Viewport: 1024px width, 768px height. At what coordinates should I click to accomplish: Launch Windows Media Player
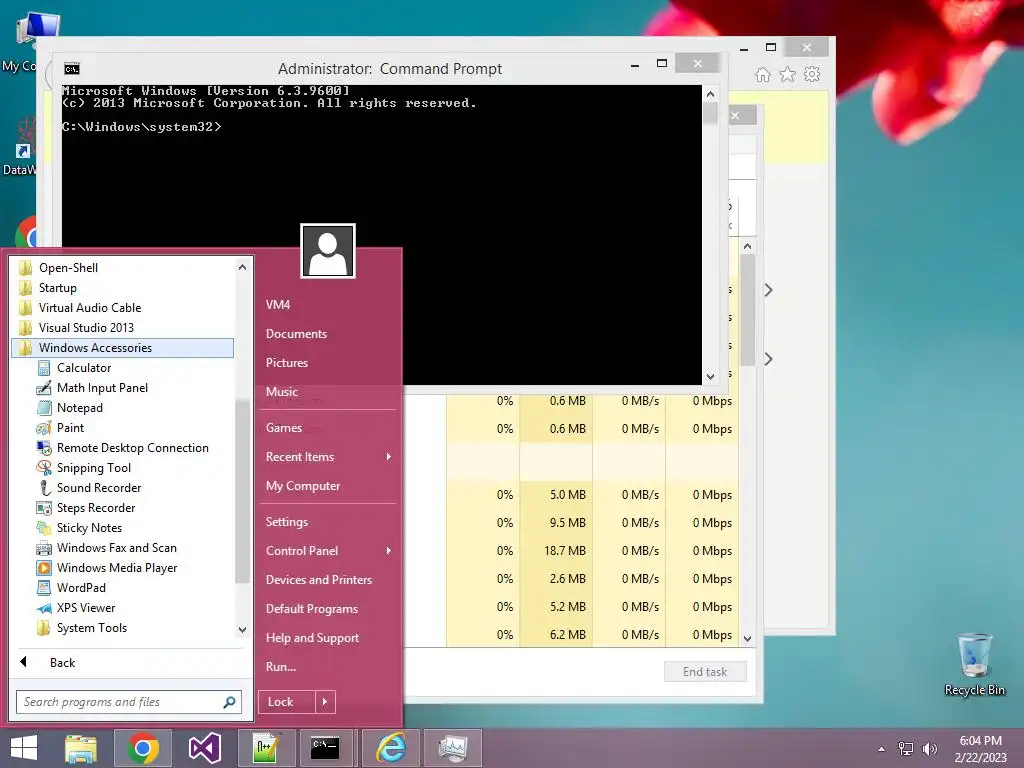point(117,568)
